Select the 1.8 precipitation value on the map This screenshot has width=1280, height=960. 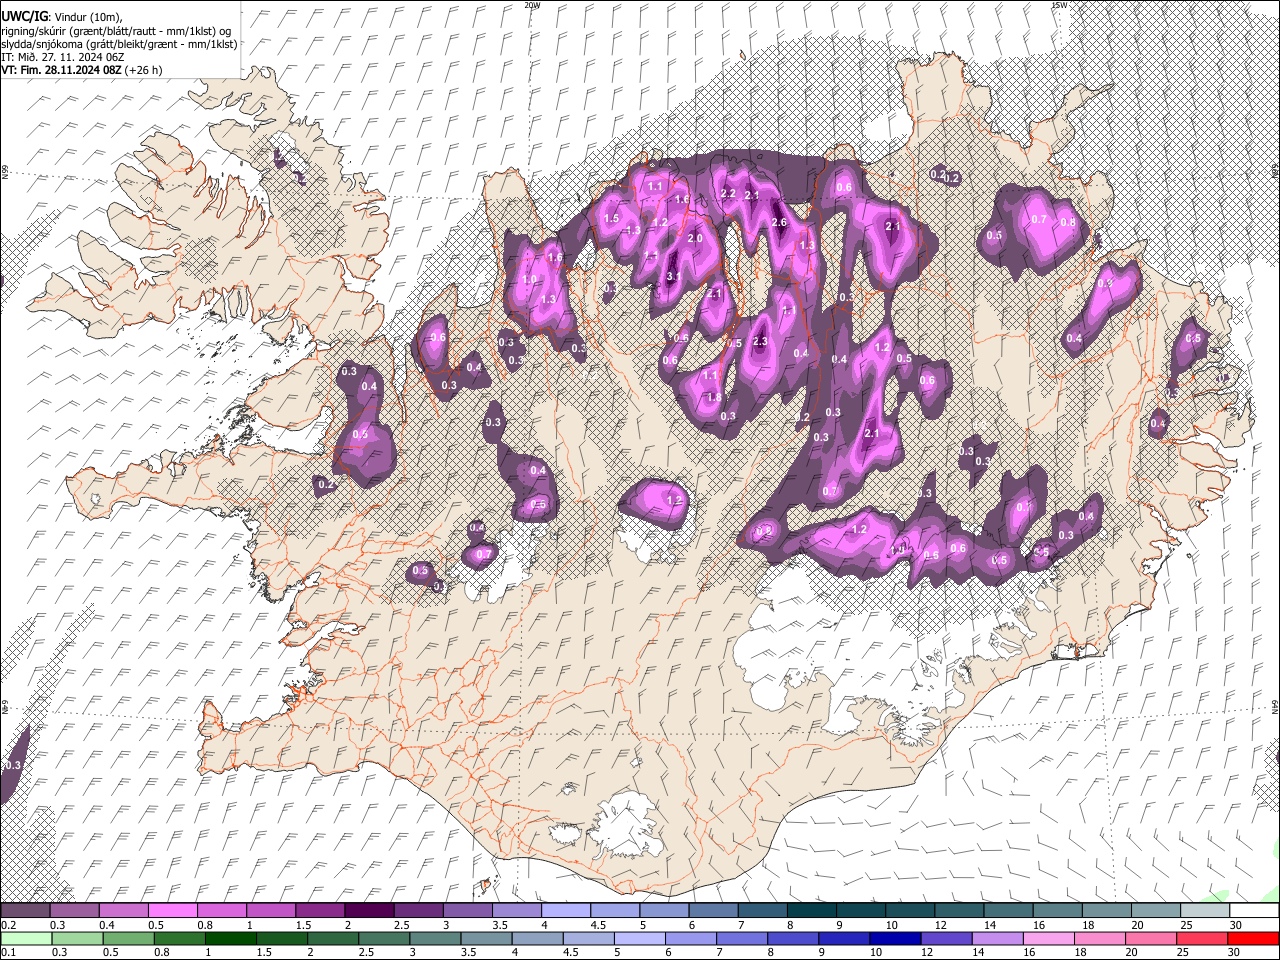click(x=714, y=397)
